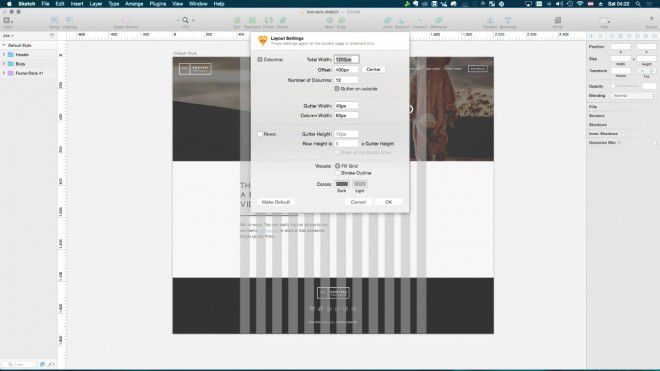The image size is (660, 371).
Task: Open the Window menu
Action: coord(198,4)
